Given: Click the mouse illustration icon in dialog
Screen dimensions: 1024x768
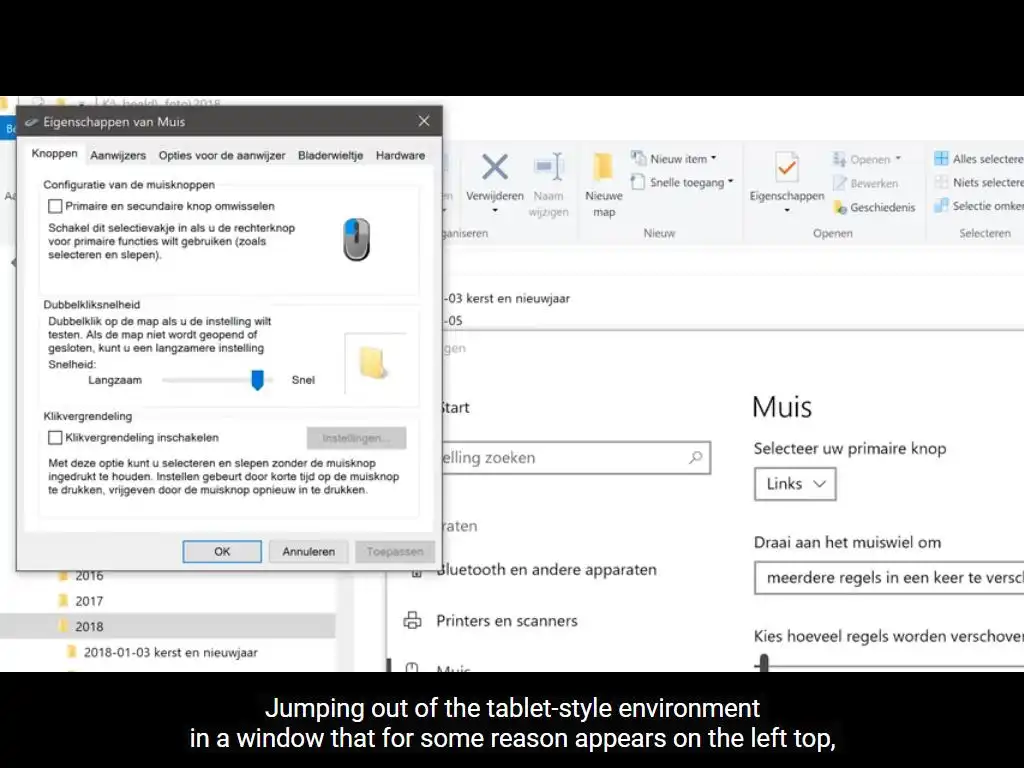Looking at the screenshot, I should 357,240.
